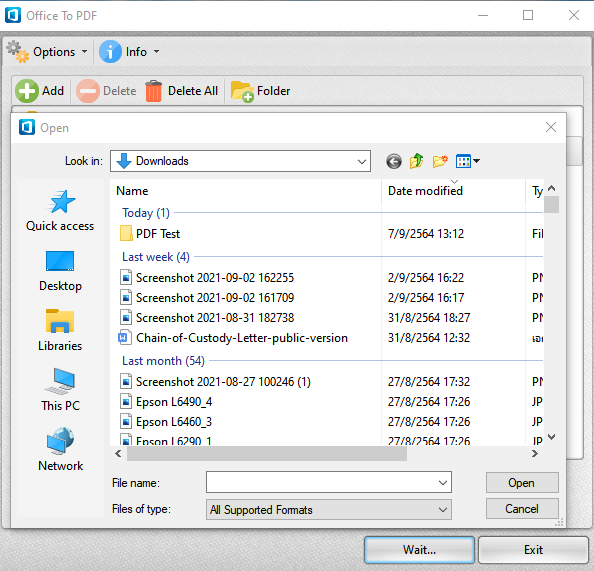
Task: Go to Quick access location
Action: tap(60, 211)
